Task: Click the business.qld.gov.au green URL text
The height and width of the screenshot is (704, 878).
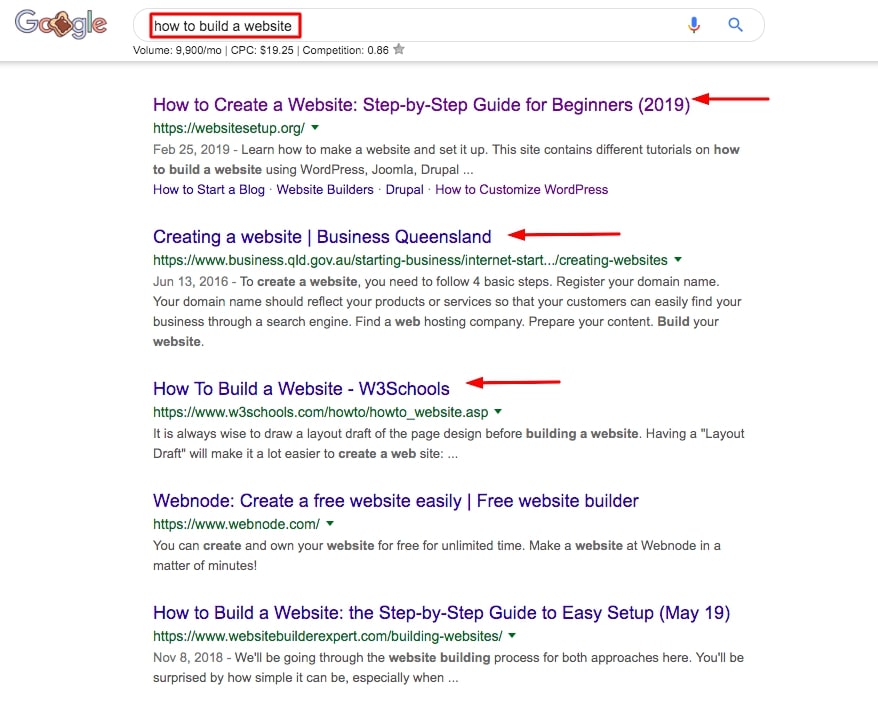Action: click(410, 260)
